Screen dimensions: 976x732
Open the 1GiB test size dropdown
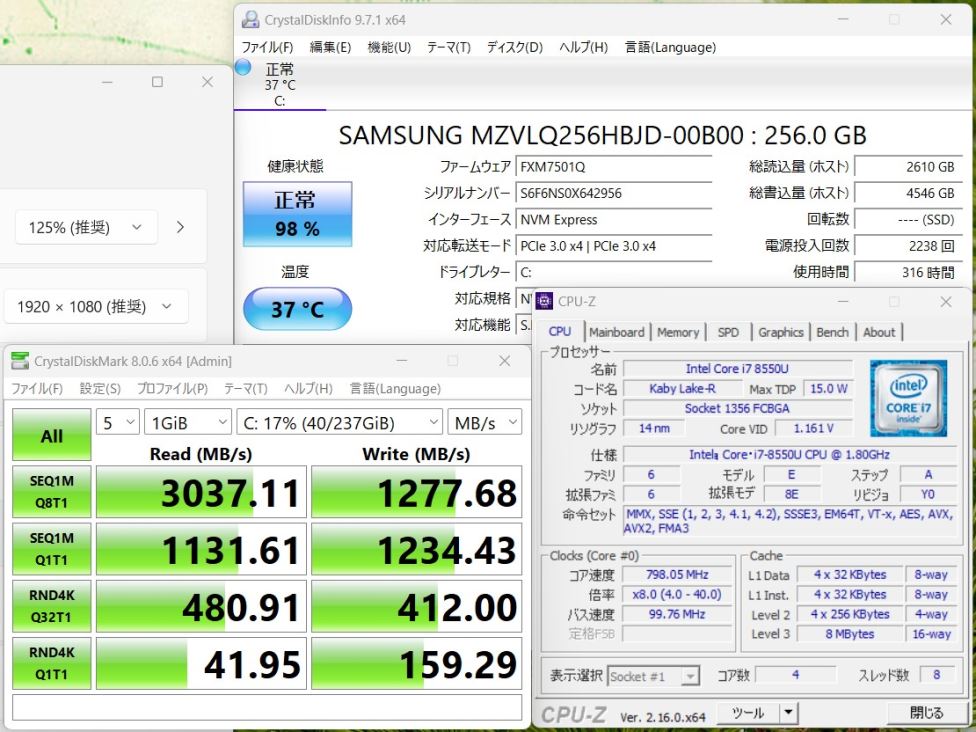[x=187, y=423]
